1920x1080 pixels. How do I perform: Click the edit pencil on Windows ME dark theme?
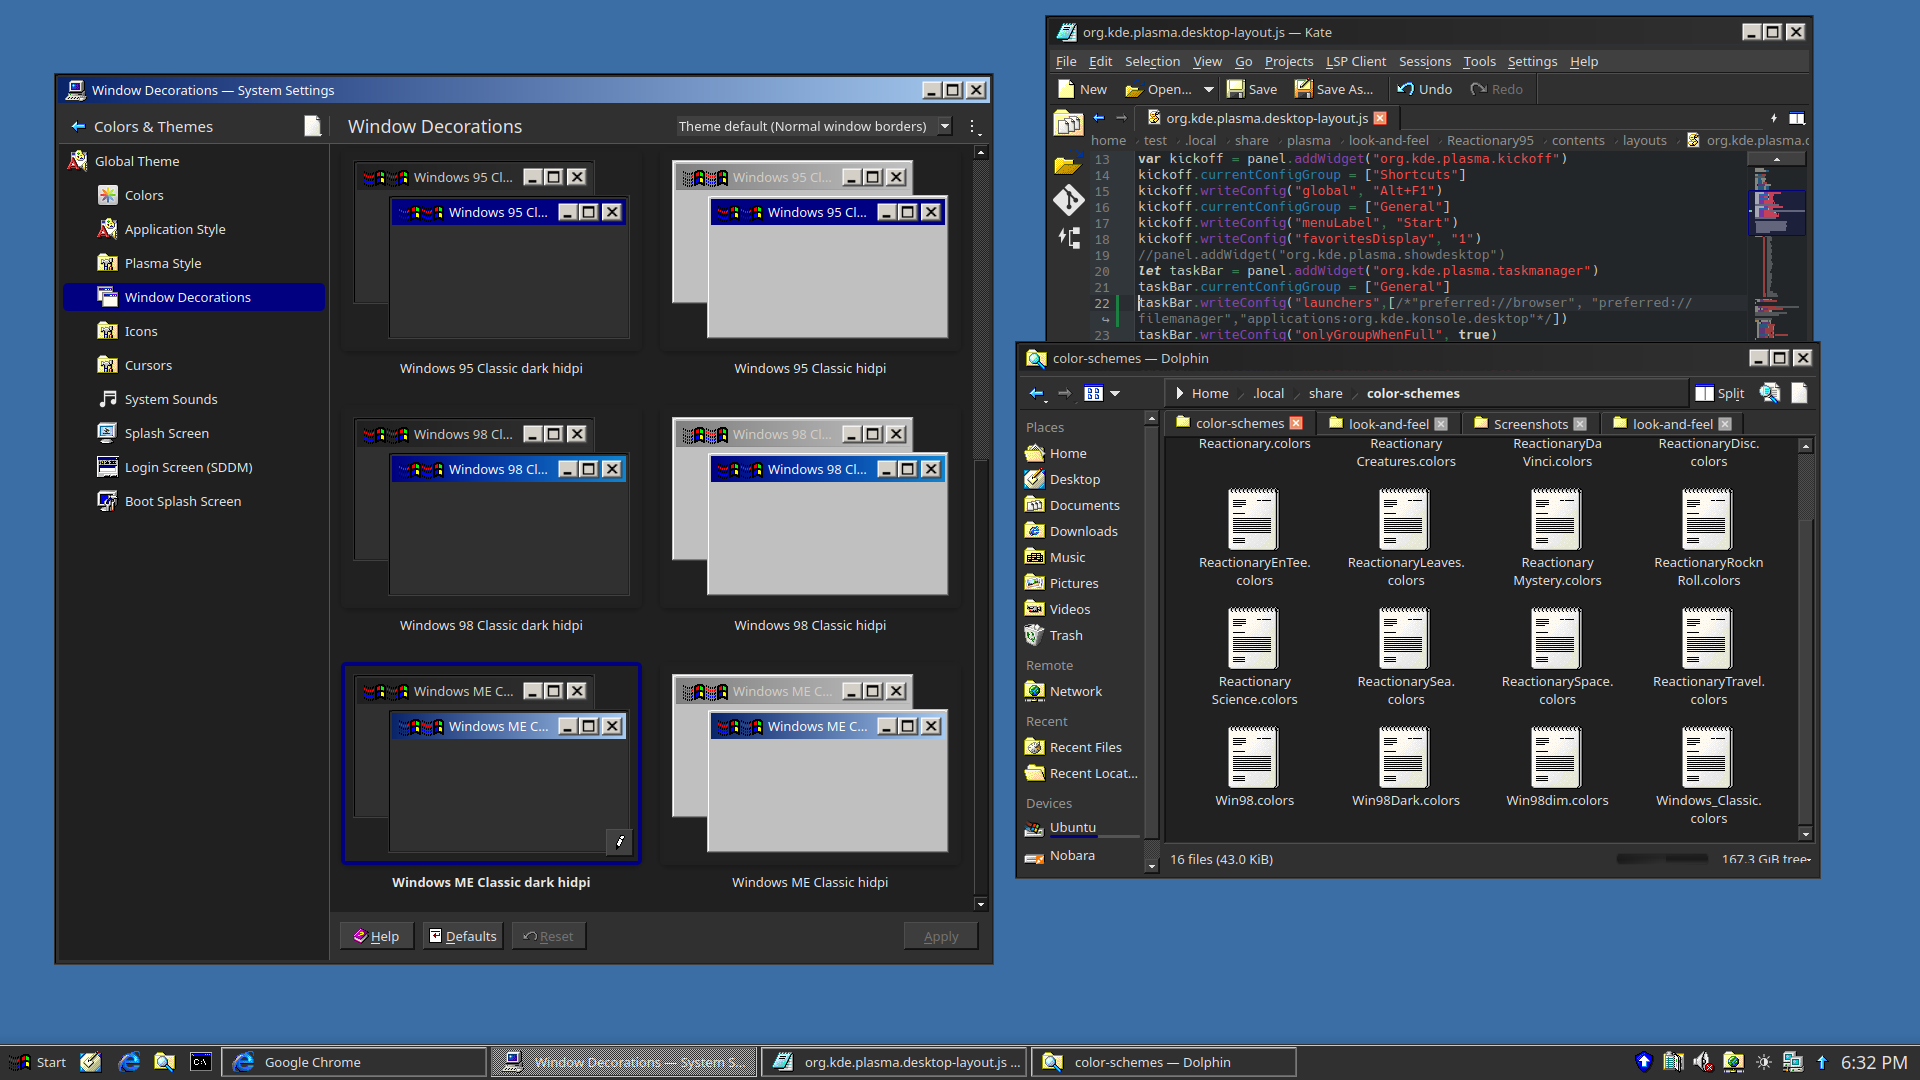tap(619, 841)
